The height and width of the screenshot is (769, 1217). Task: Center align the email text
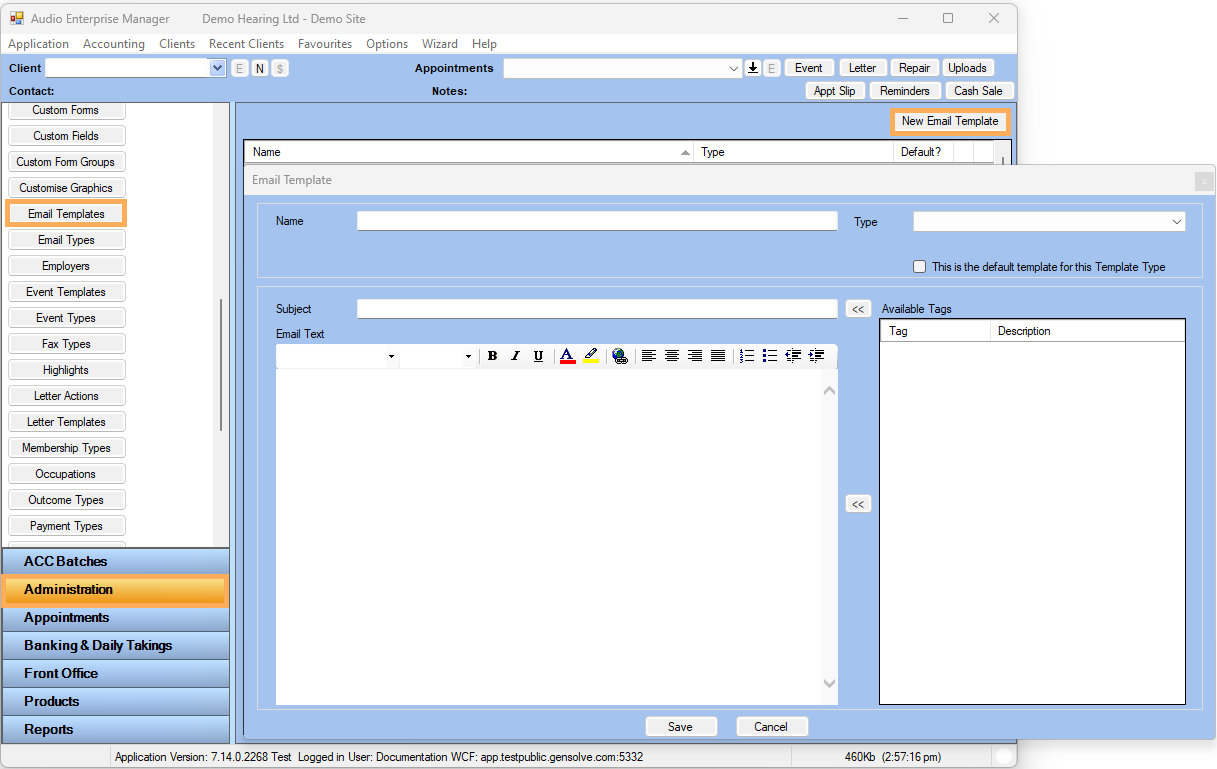(672, 356)
